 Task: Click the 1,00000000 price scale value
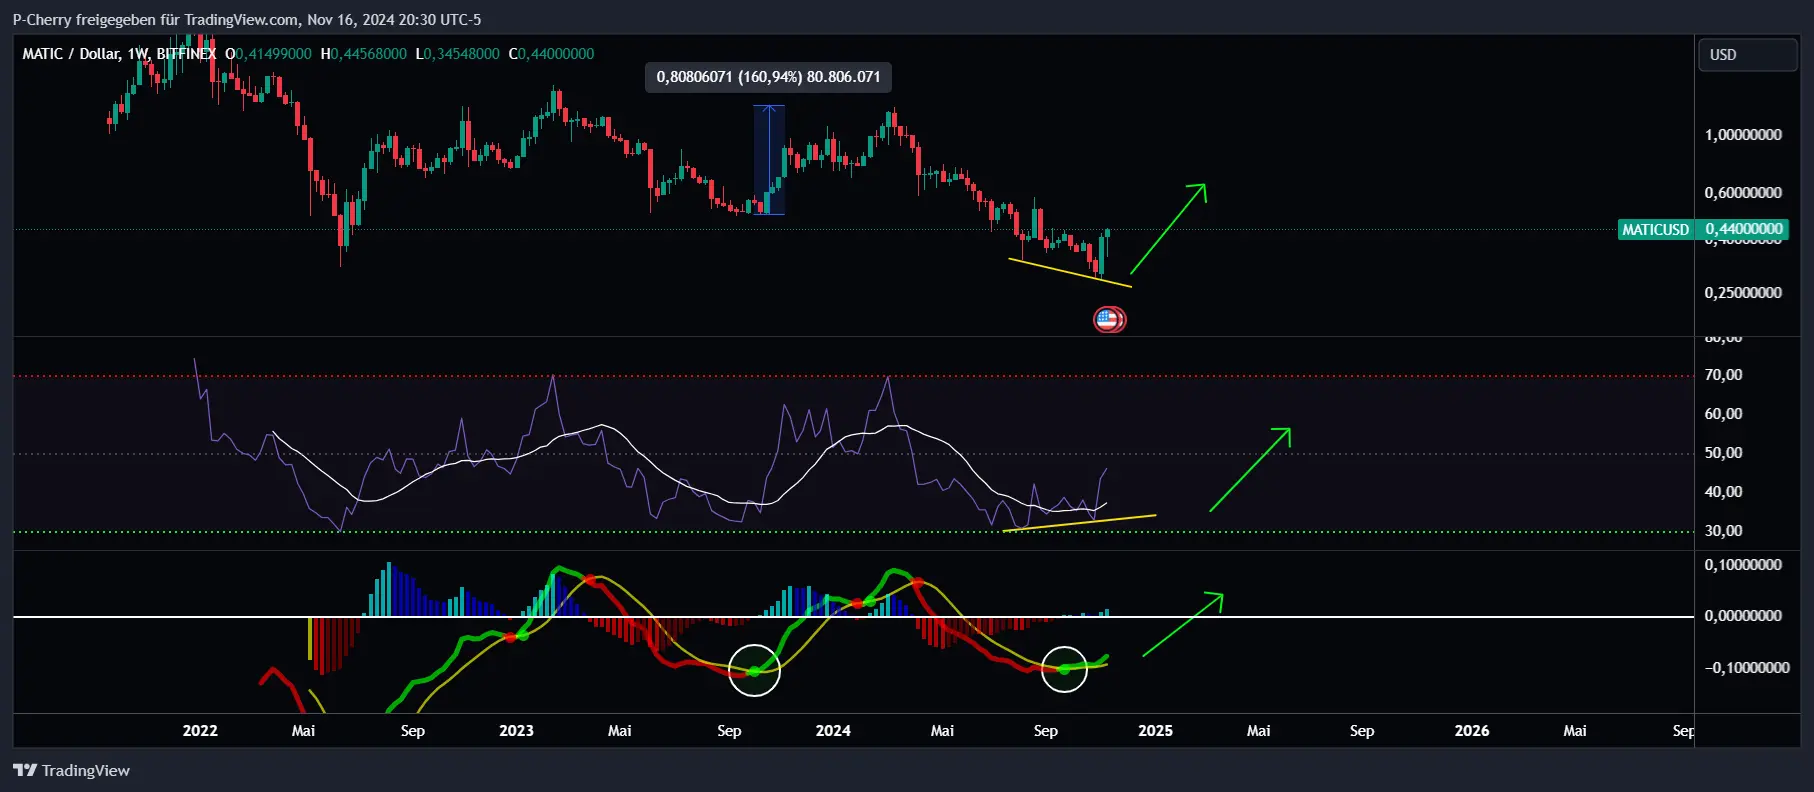point(1743,135)
